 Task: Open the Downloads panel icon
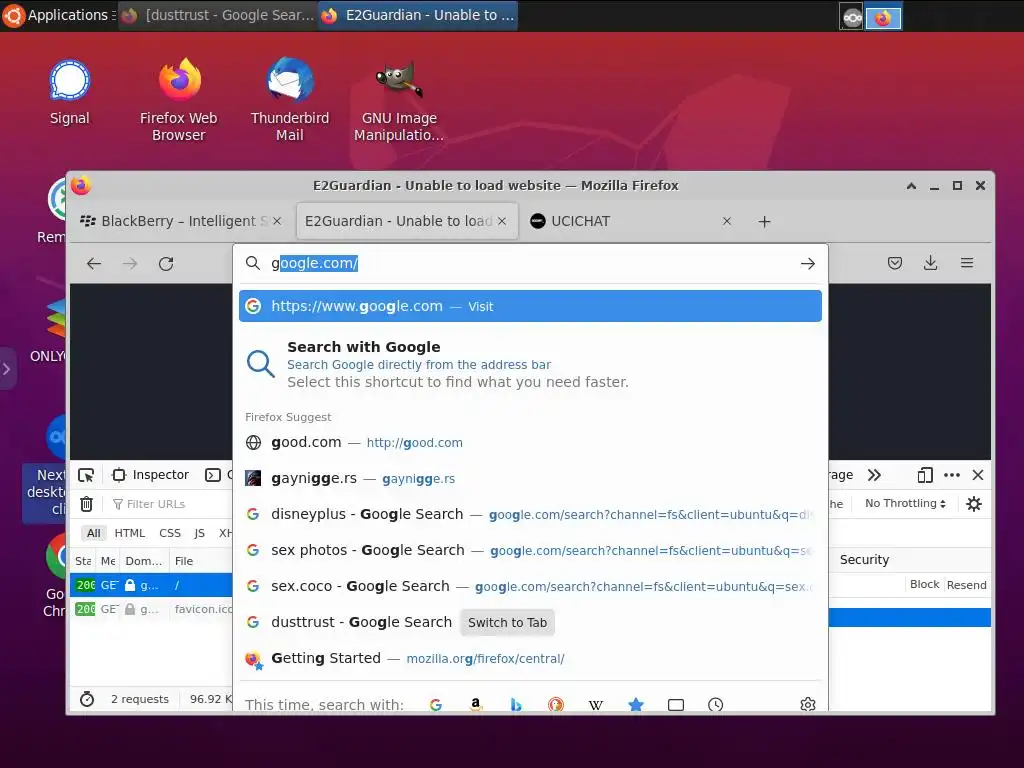[x=931, y=263]
